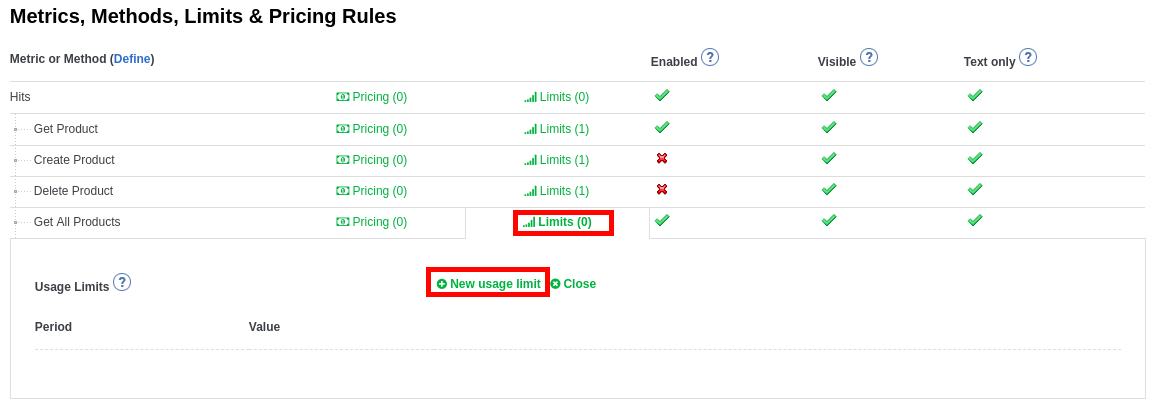Click the plus icon for New usage limit
The image size is (1166, 417).
click(x=442, y=284)
